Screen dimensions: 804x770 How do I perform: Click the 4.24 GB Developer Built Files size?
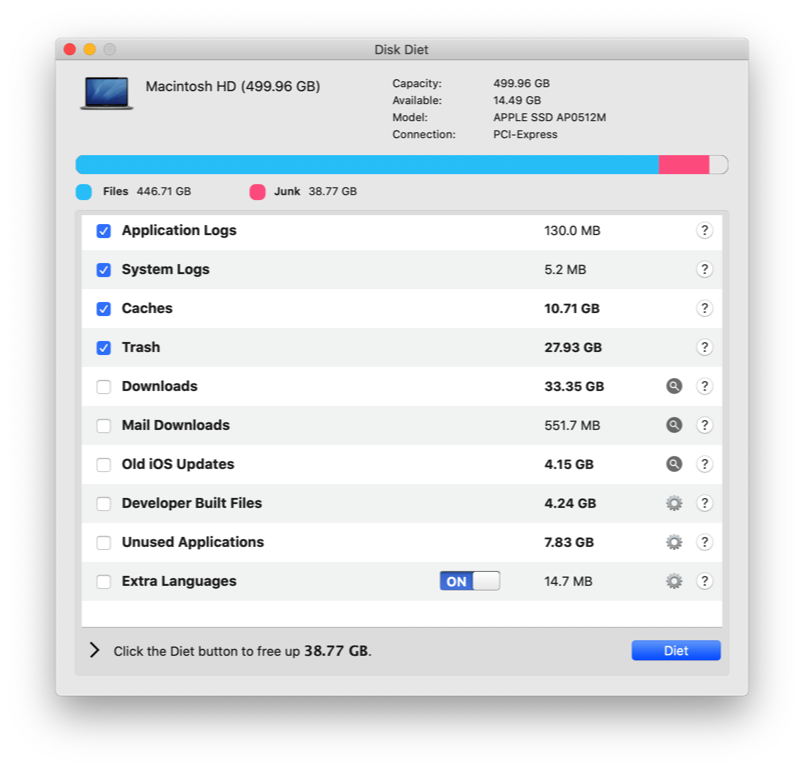click(x=570, y=503)
